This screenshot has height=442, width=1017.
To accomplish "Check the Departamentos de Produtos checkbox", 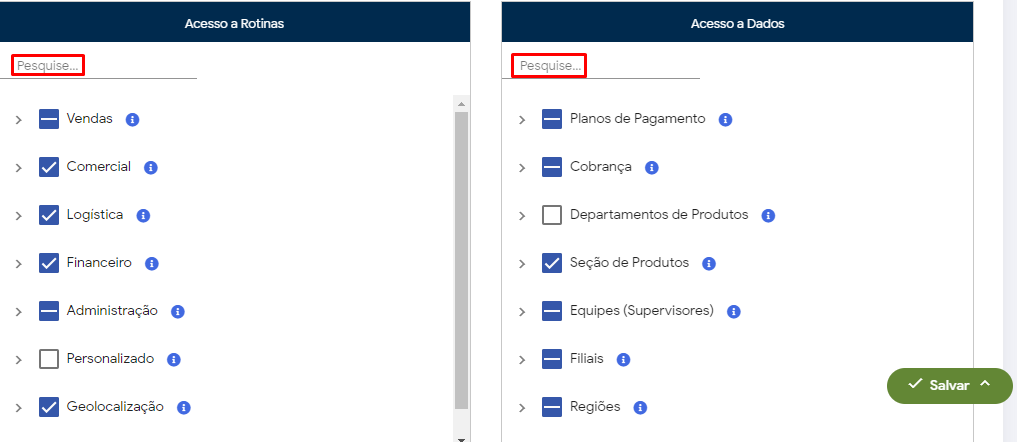I will (552, 215).
